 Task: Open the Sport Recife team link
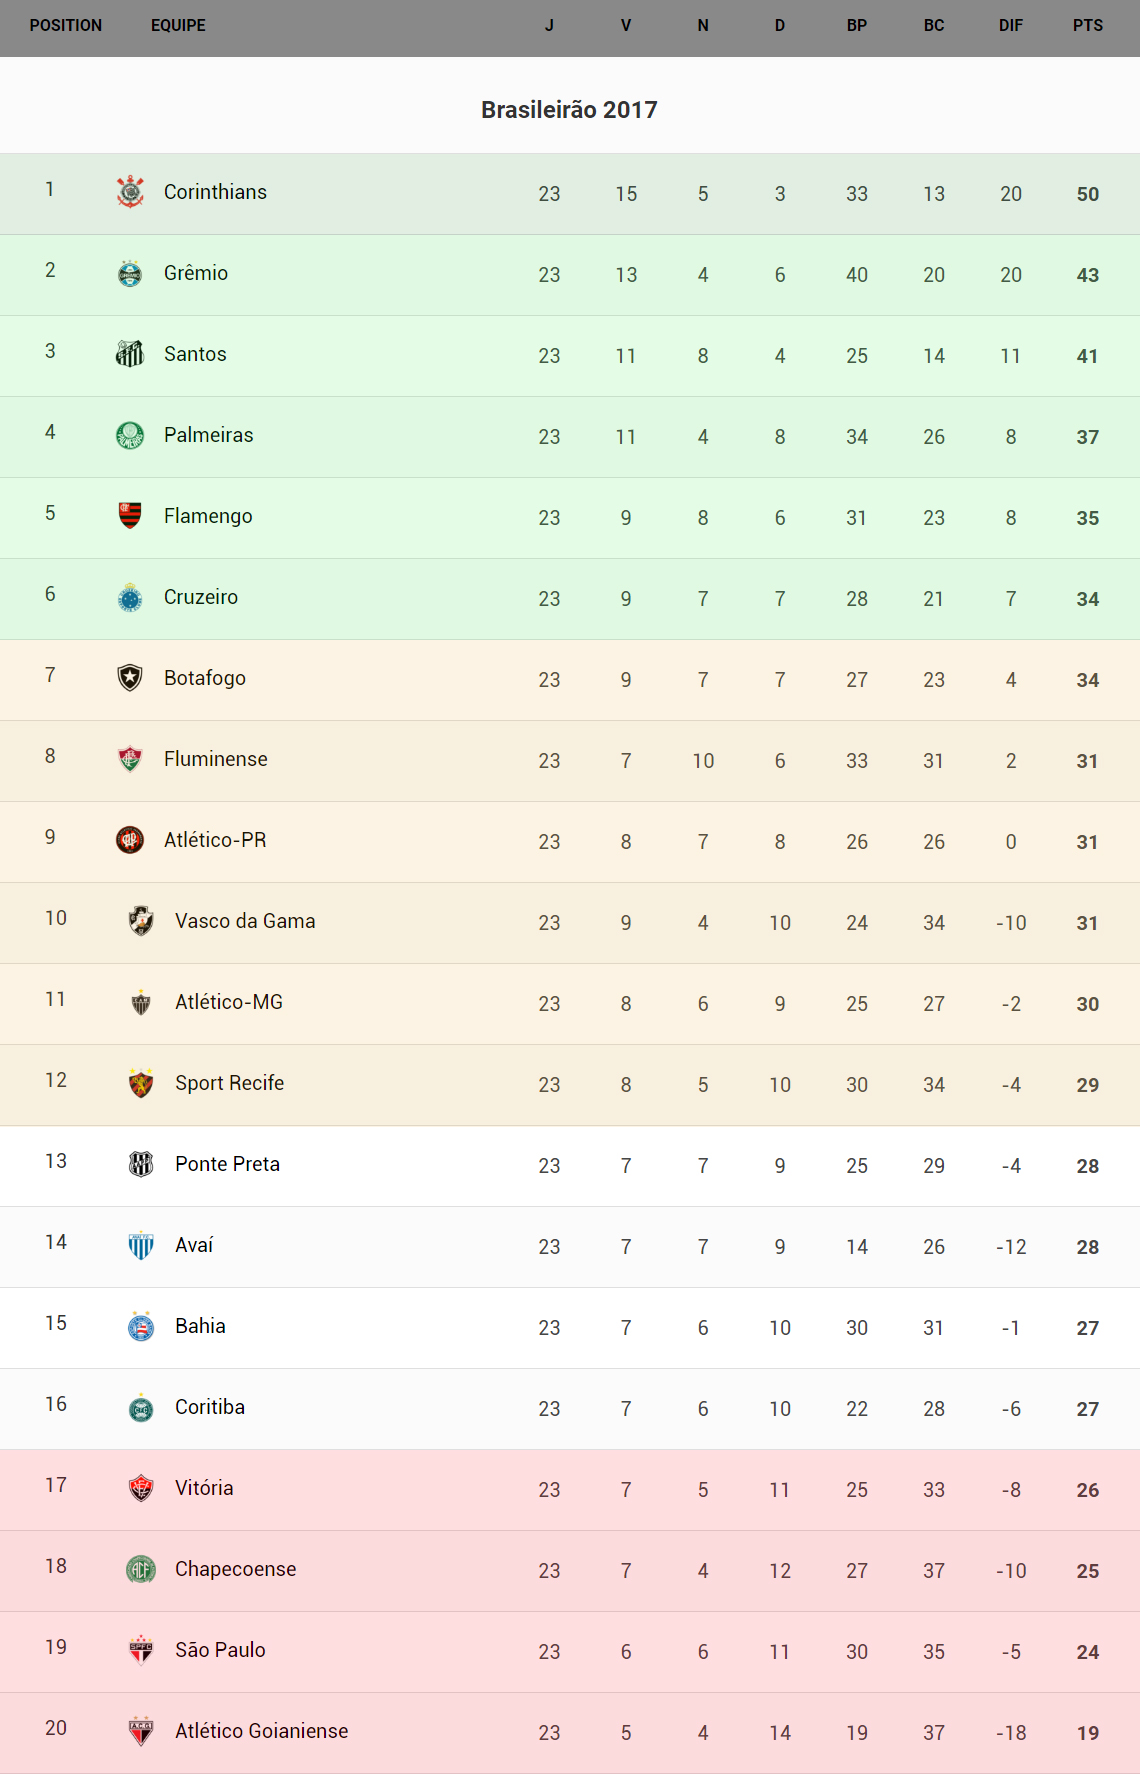230,1083
